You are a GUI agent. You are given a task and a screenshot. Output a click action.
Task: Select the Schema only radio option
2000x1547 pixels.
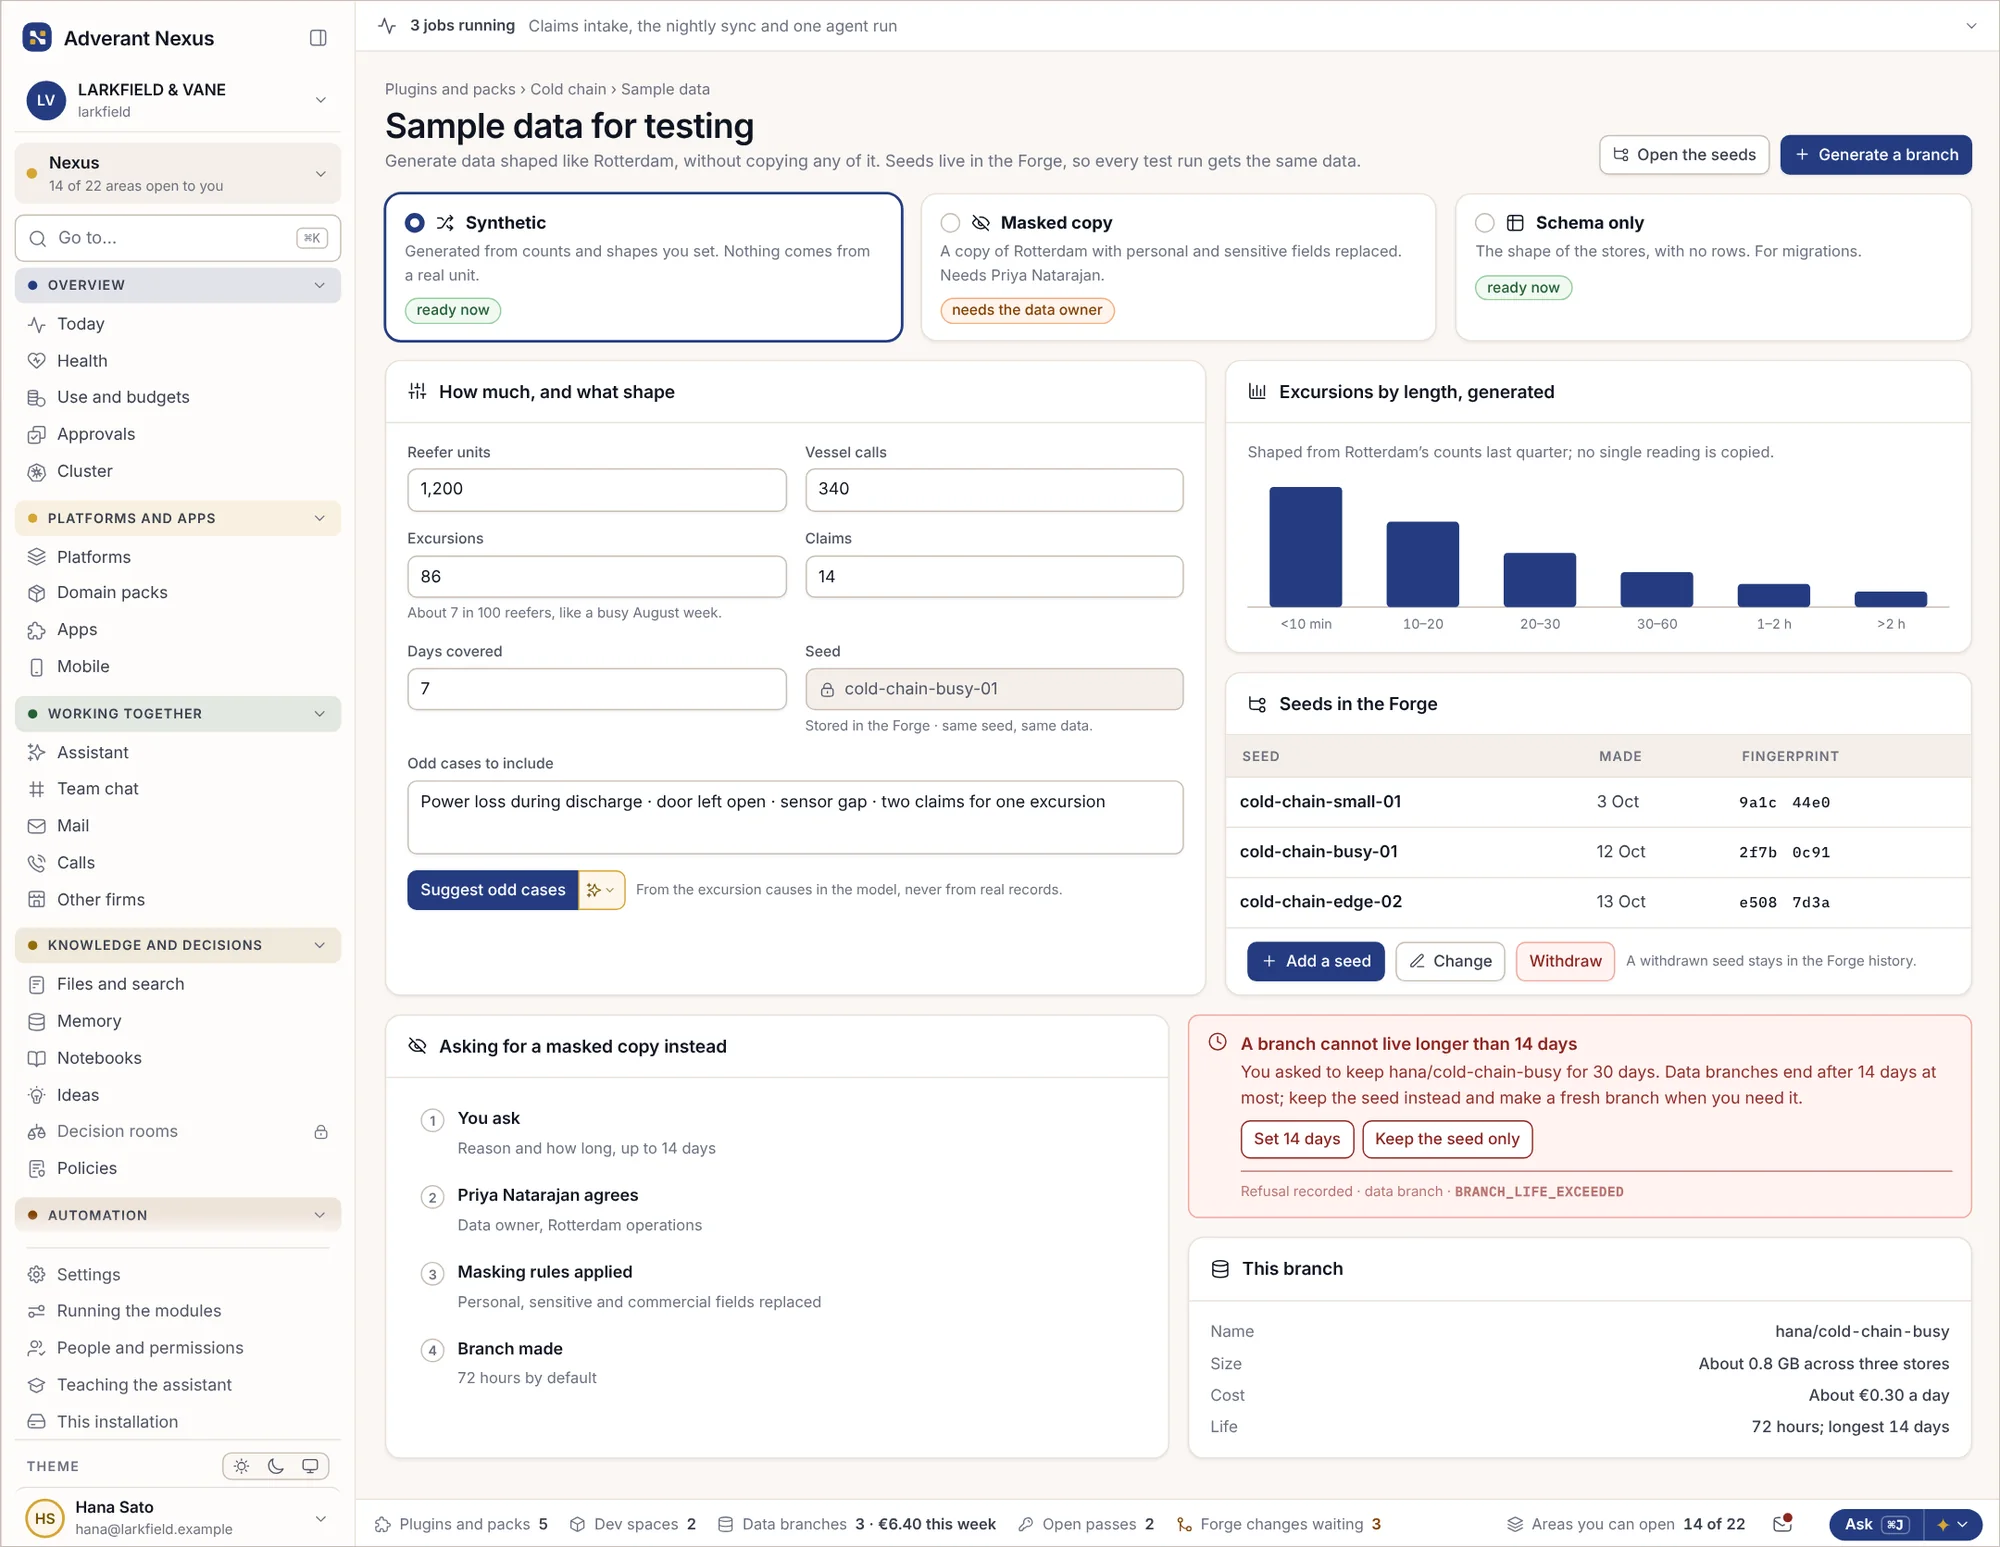[1485, 223]
